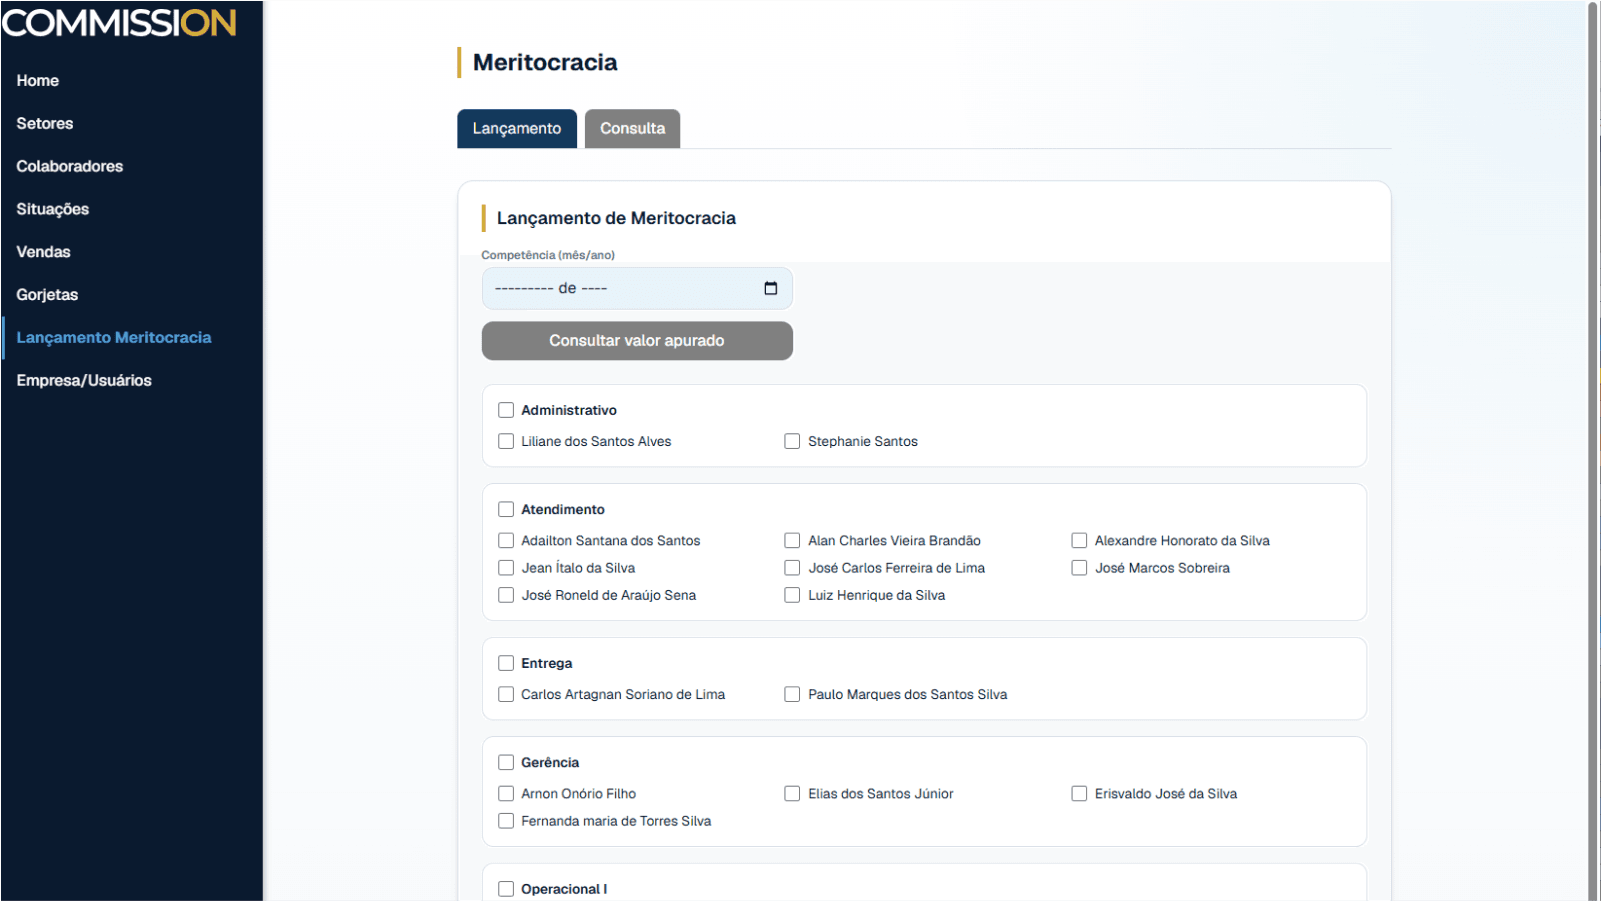Image resolution: width=1601 pixels, height=901 pixels.
Task: Tick Fernanda maria de Torres Silva
Action: click(x=506, y=821)
